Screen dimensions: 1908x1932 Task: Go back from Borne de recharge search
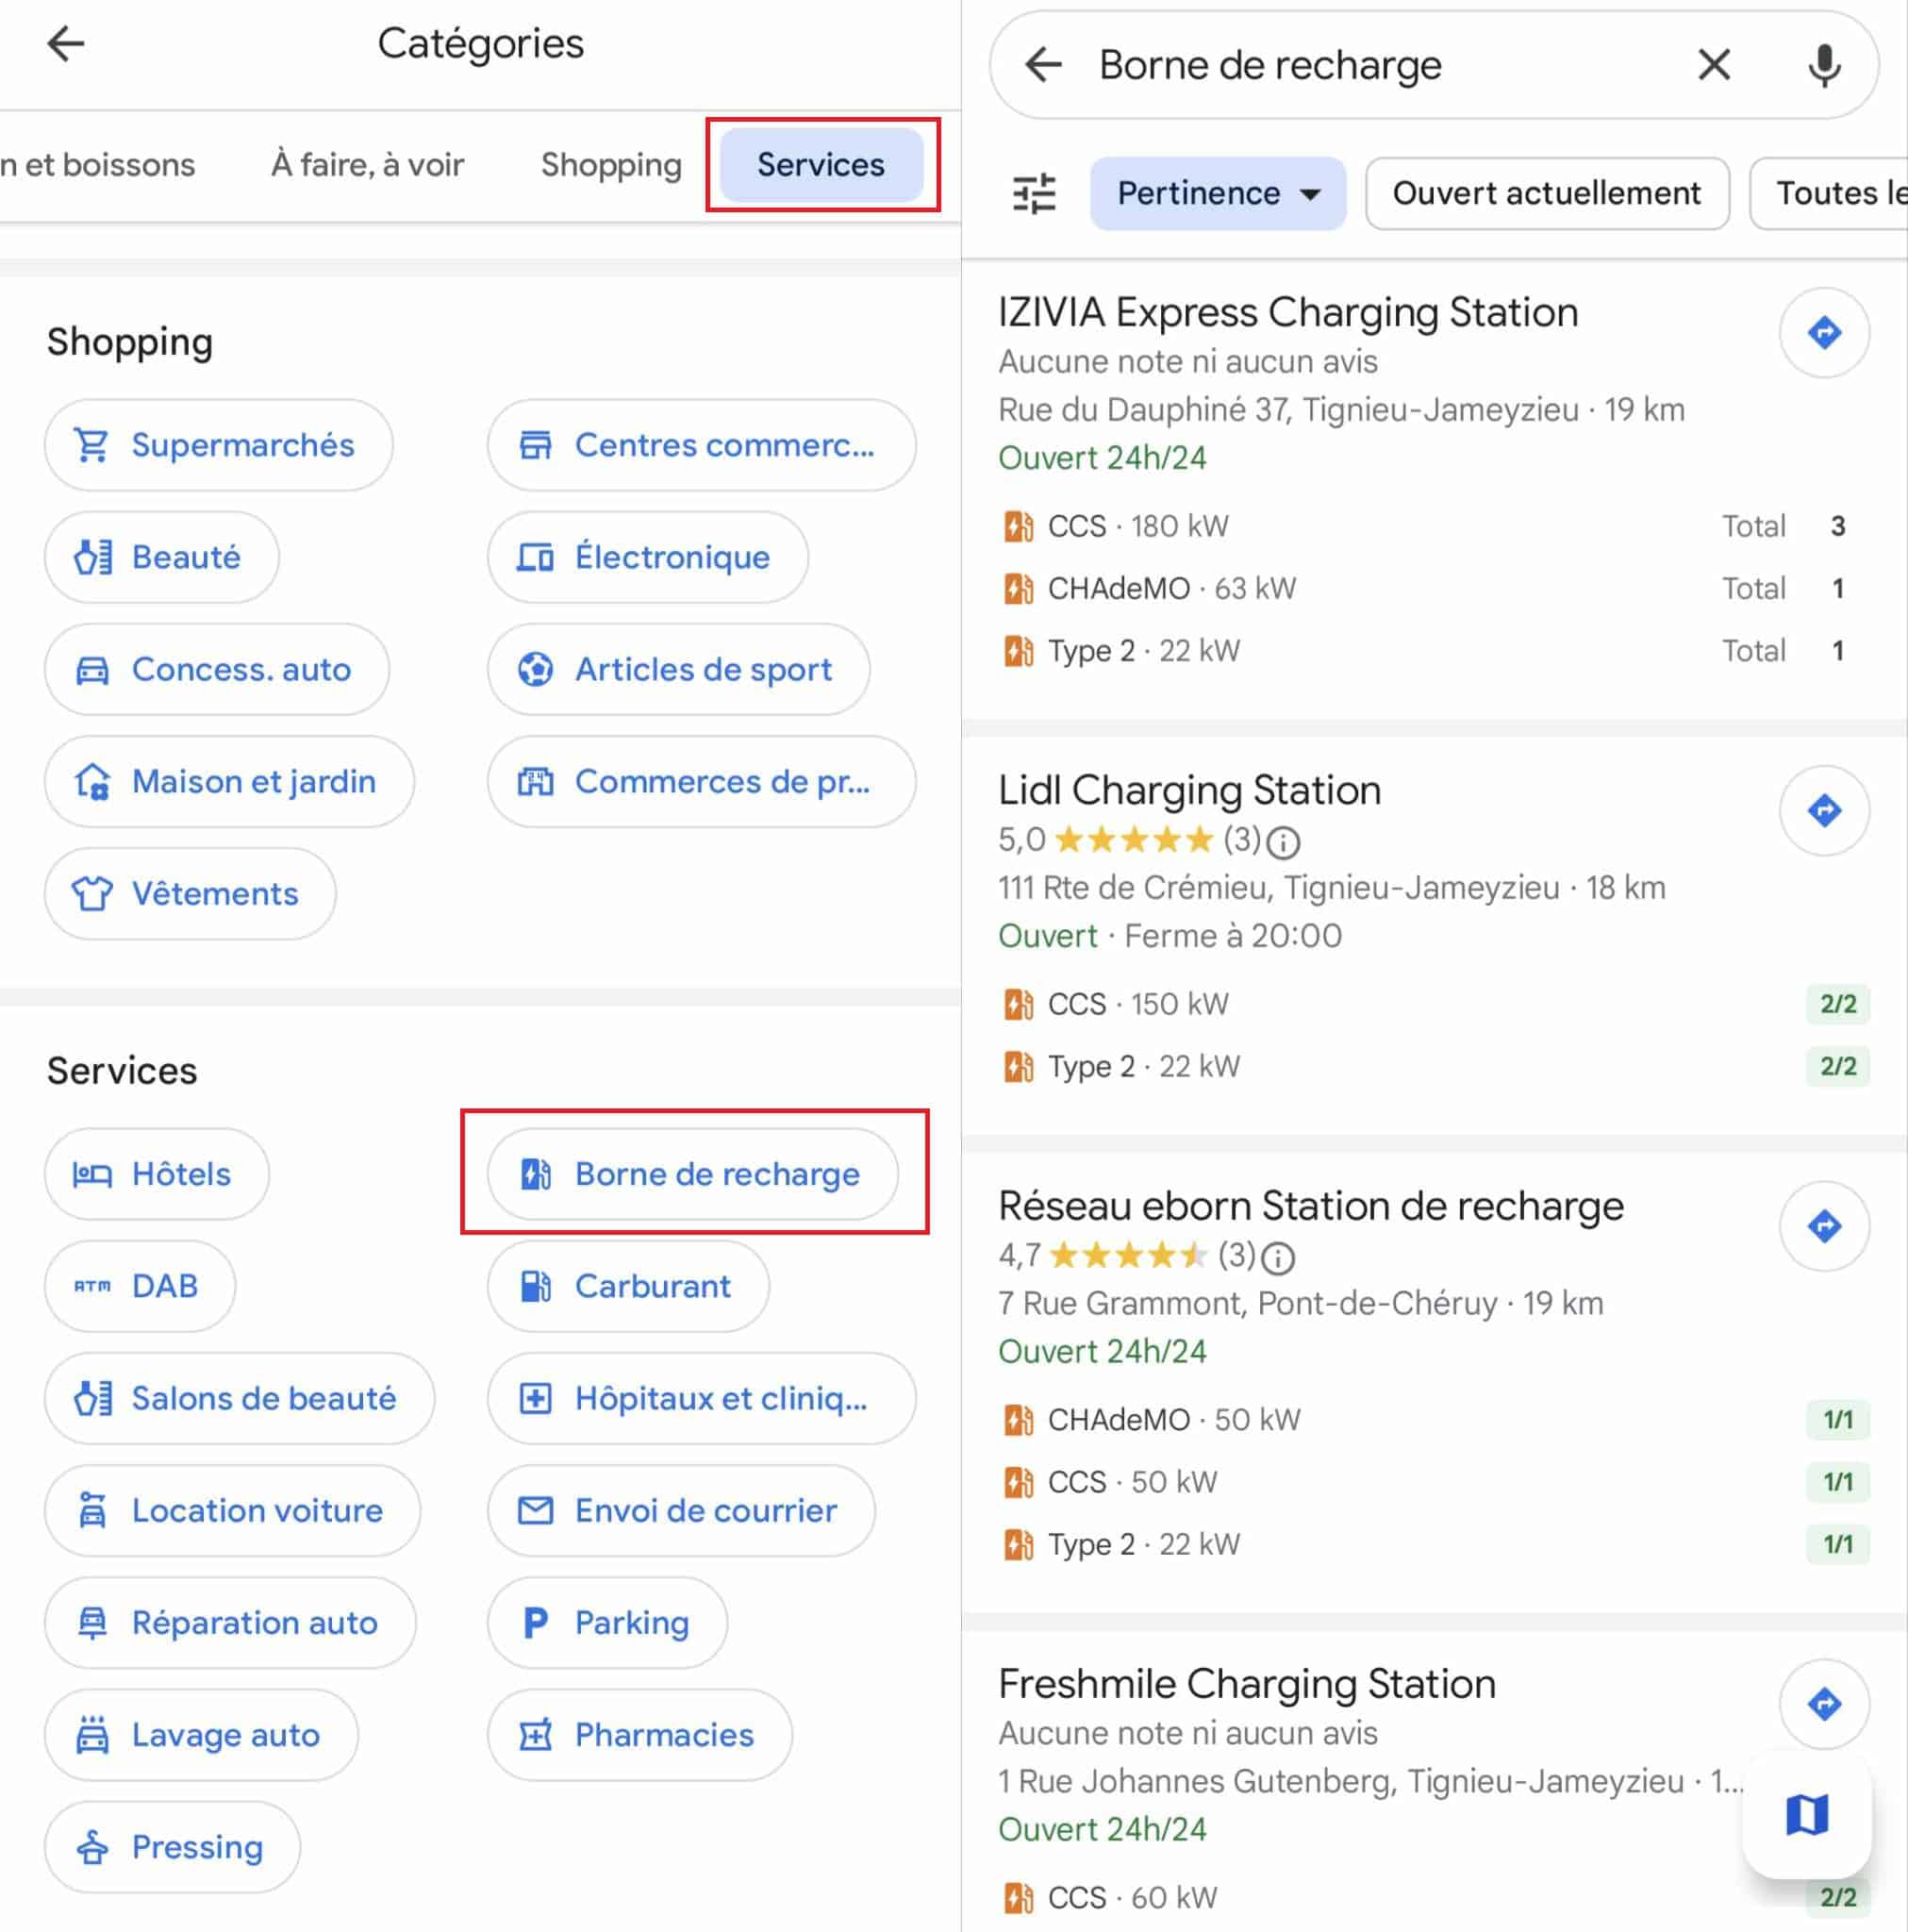pyautogui.click(x=1043, y=65)
